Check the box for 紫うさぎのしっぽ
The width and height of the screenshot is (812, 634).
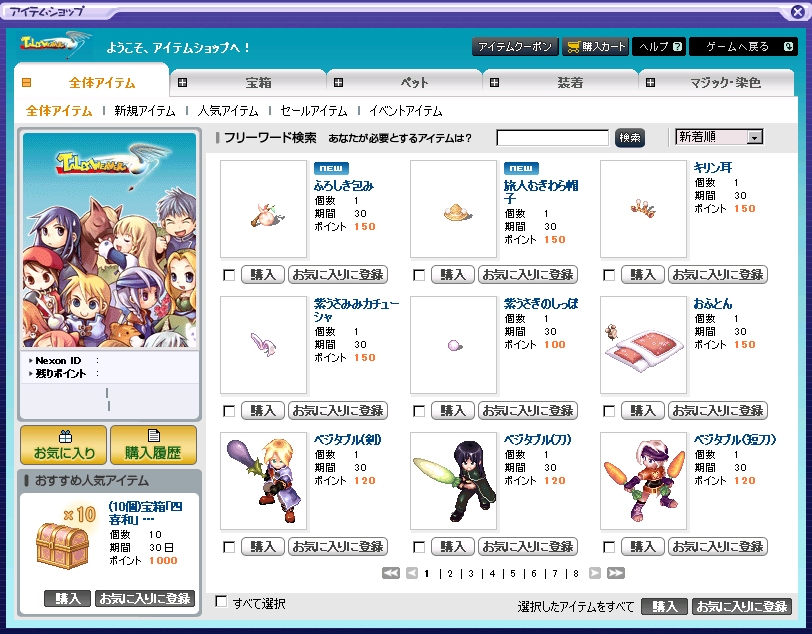[x=419, y=411]
